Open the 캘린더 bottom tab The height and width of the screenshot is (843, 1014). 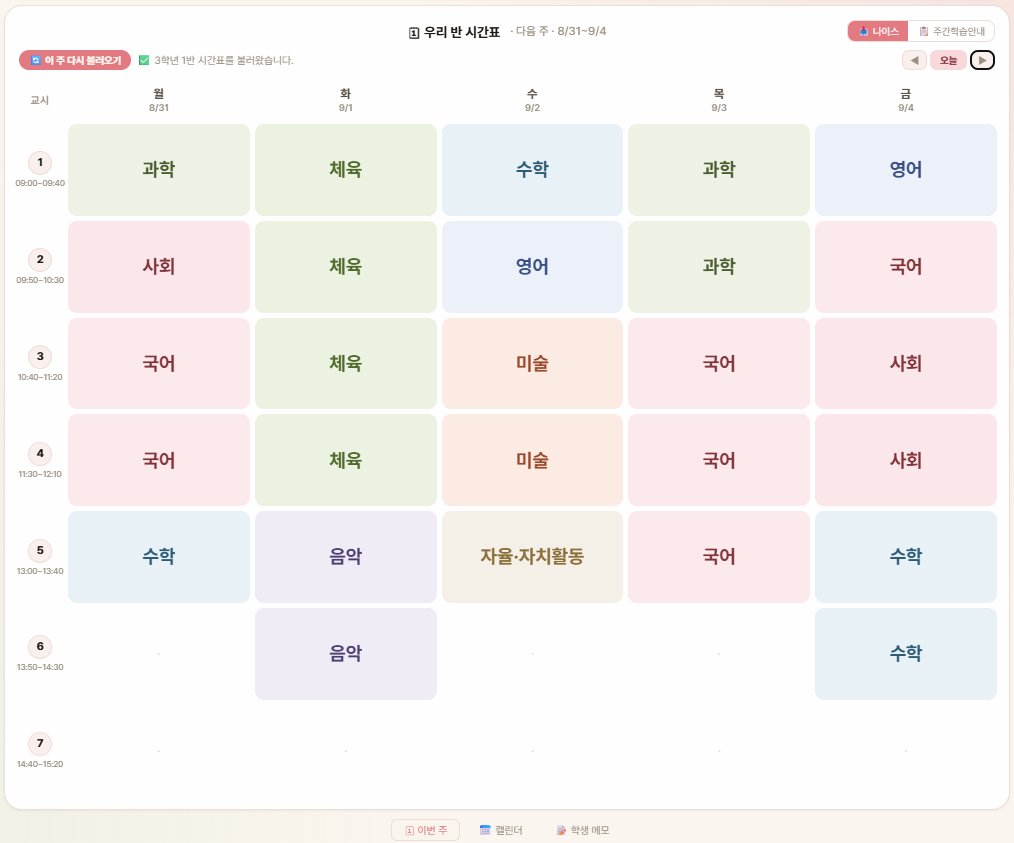click(501, 830)
